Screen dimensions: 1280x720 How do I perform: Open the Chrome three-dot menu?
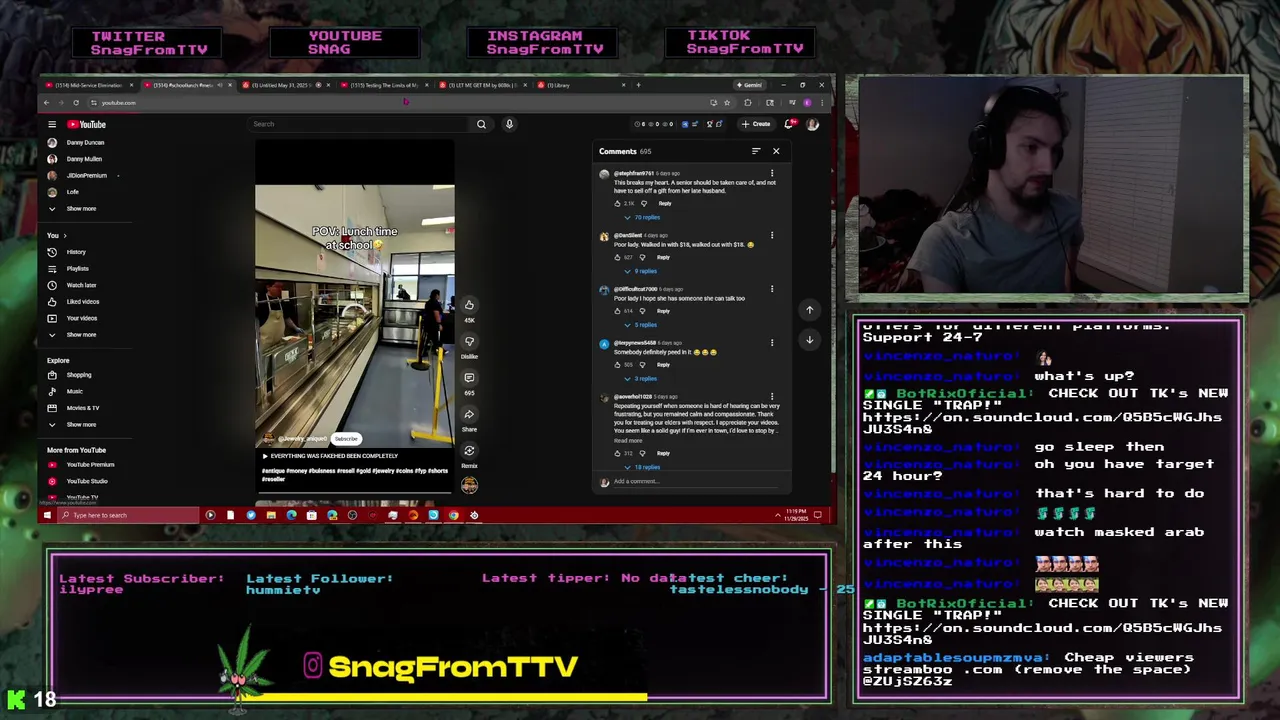pos(823,102)
